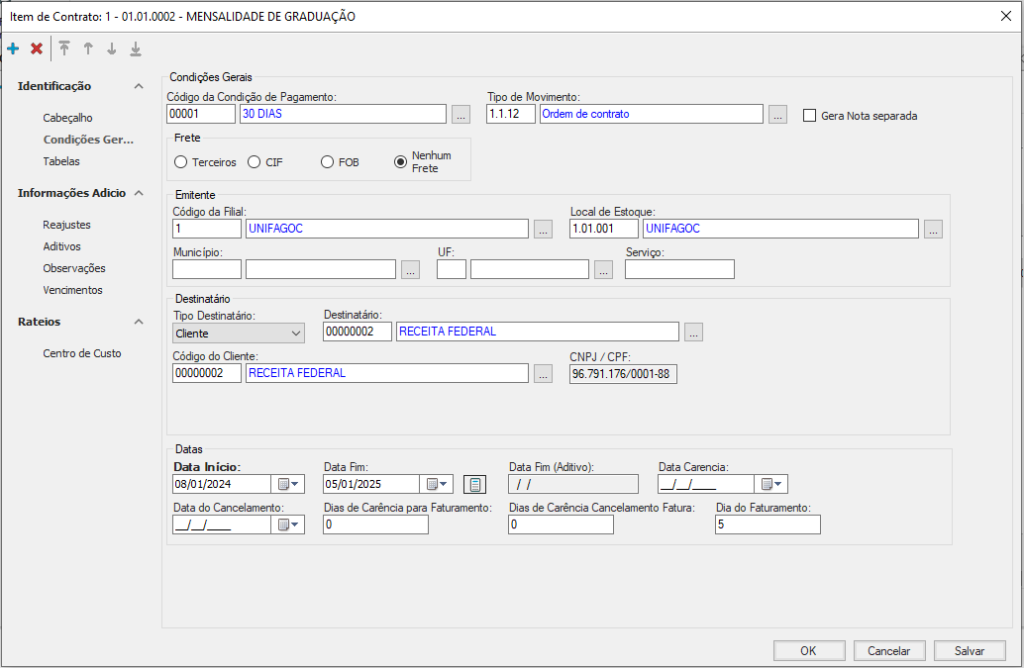Image resolution: width=1024 pixels, height=668 pixels.
Task: Collapse the Identificação section
Action: (x=139, y=86)
